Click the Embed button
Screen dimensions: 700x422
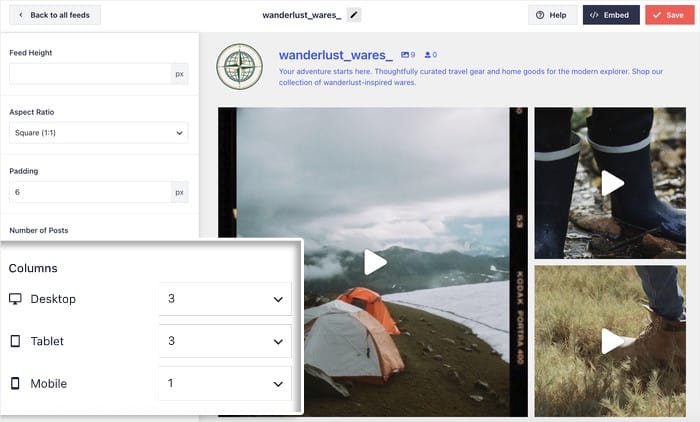click(x=611, y=15)
